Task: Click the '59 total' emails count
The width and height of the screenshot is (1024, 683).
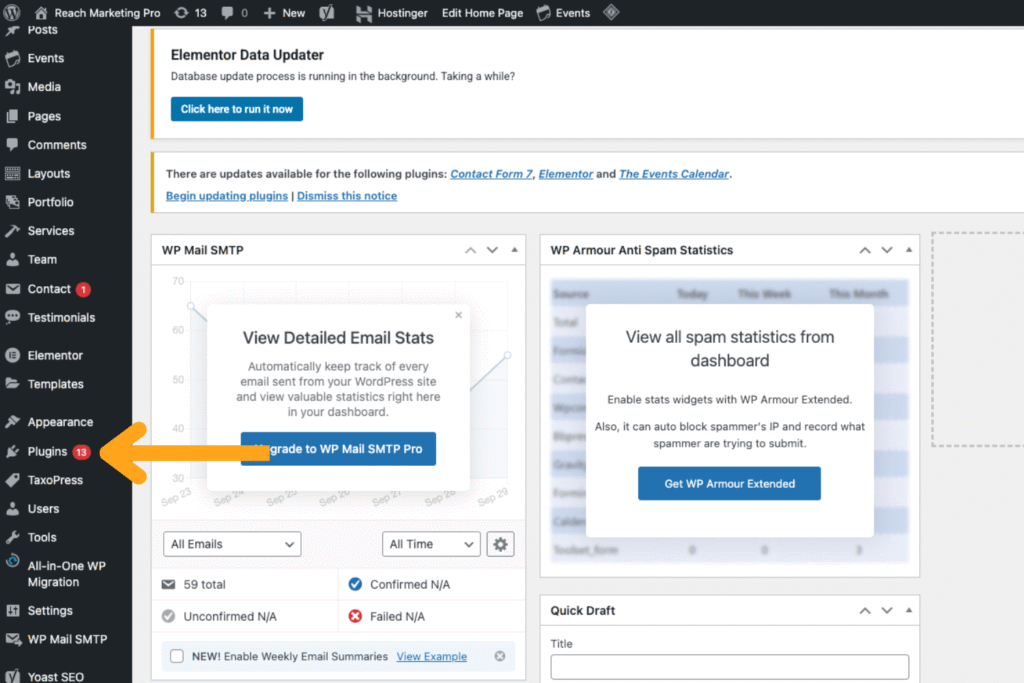Action: coord(204,584)
